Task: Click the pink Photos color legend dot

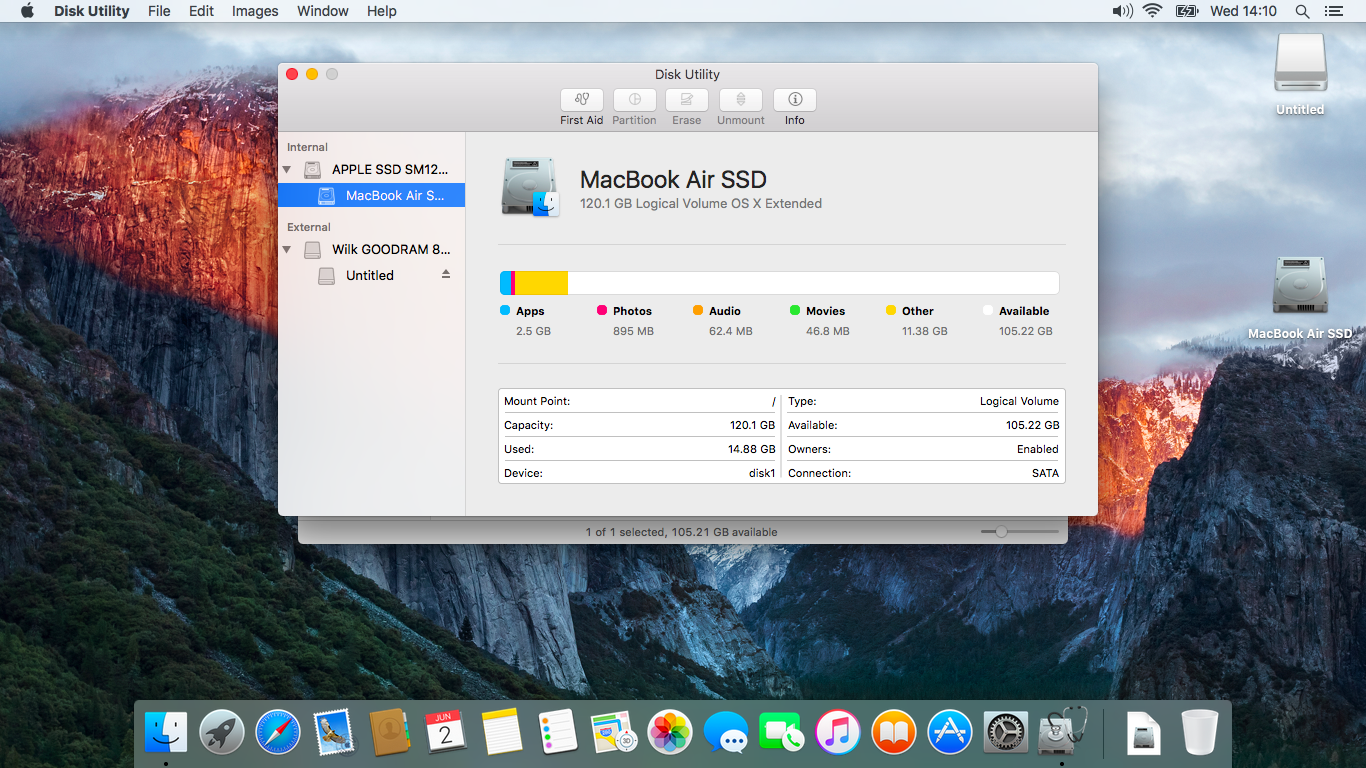Action: click(602, 311)
